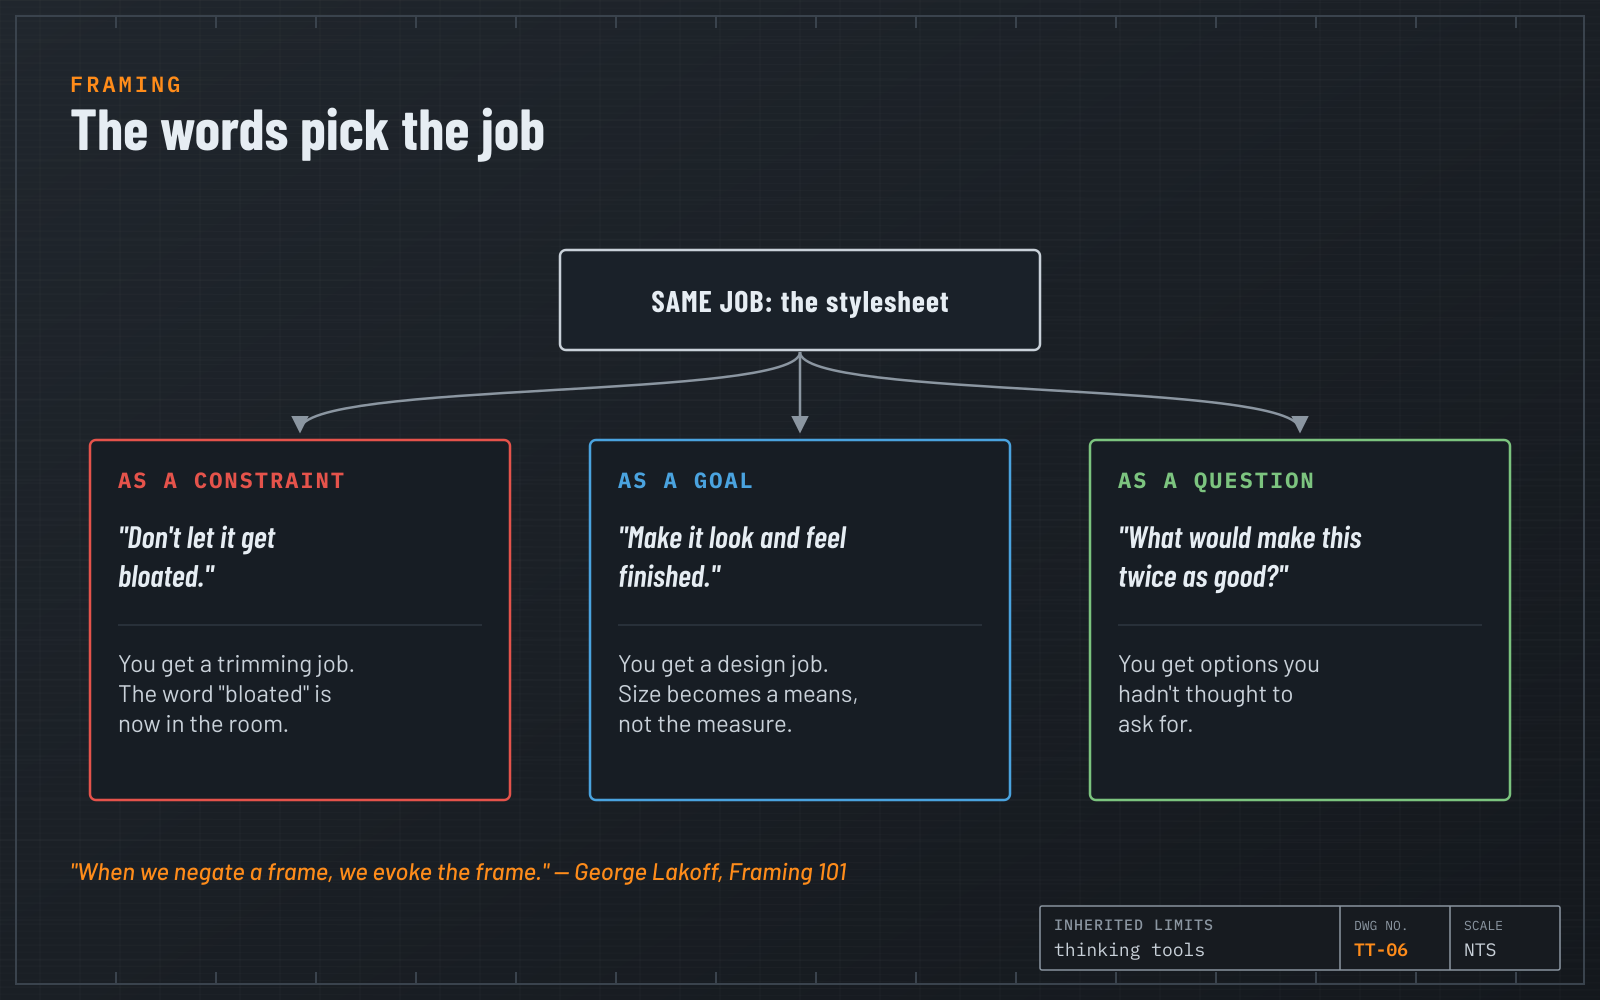Viewport: 1600px width, 1000px height.
Task: Click text 'hadn't thought to'
Action: coord(1205,694)
